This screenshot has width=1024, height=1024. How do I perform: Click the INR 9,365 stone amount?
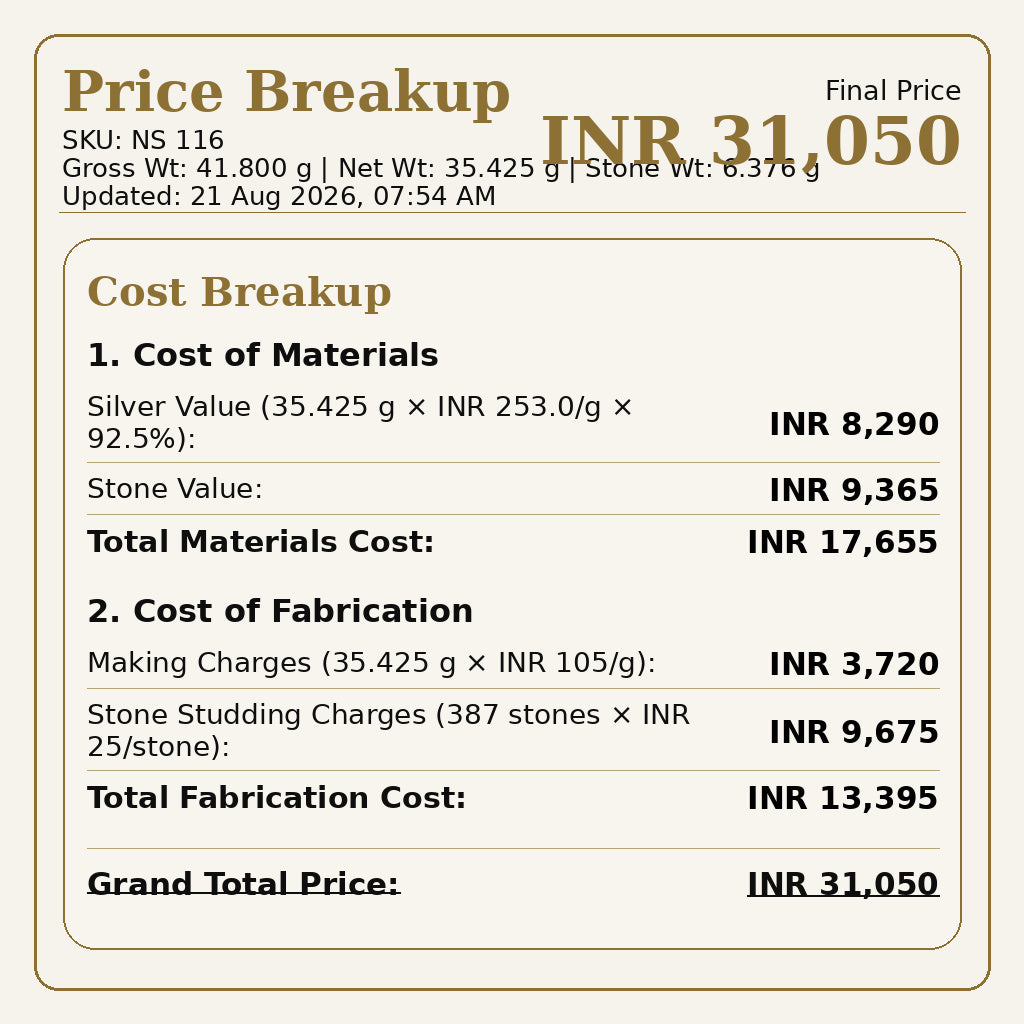pyautogui.click(x=854, y=490)
